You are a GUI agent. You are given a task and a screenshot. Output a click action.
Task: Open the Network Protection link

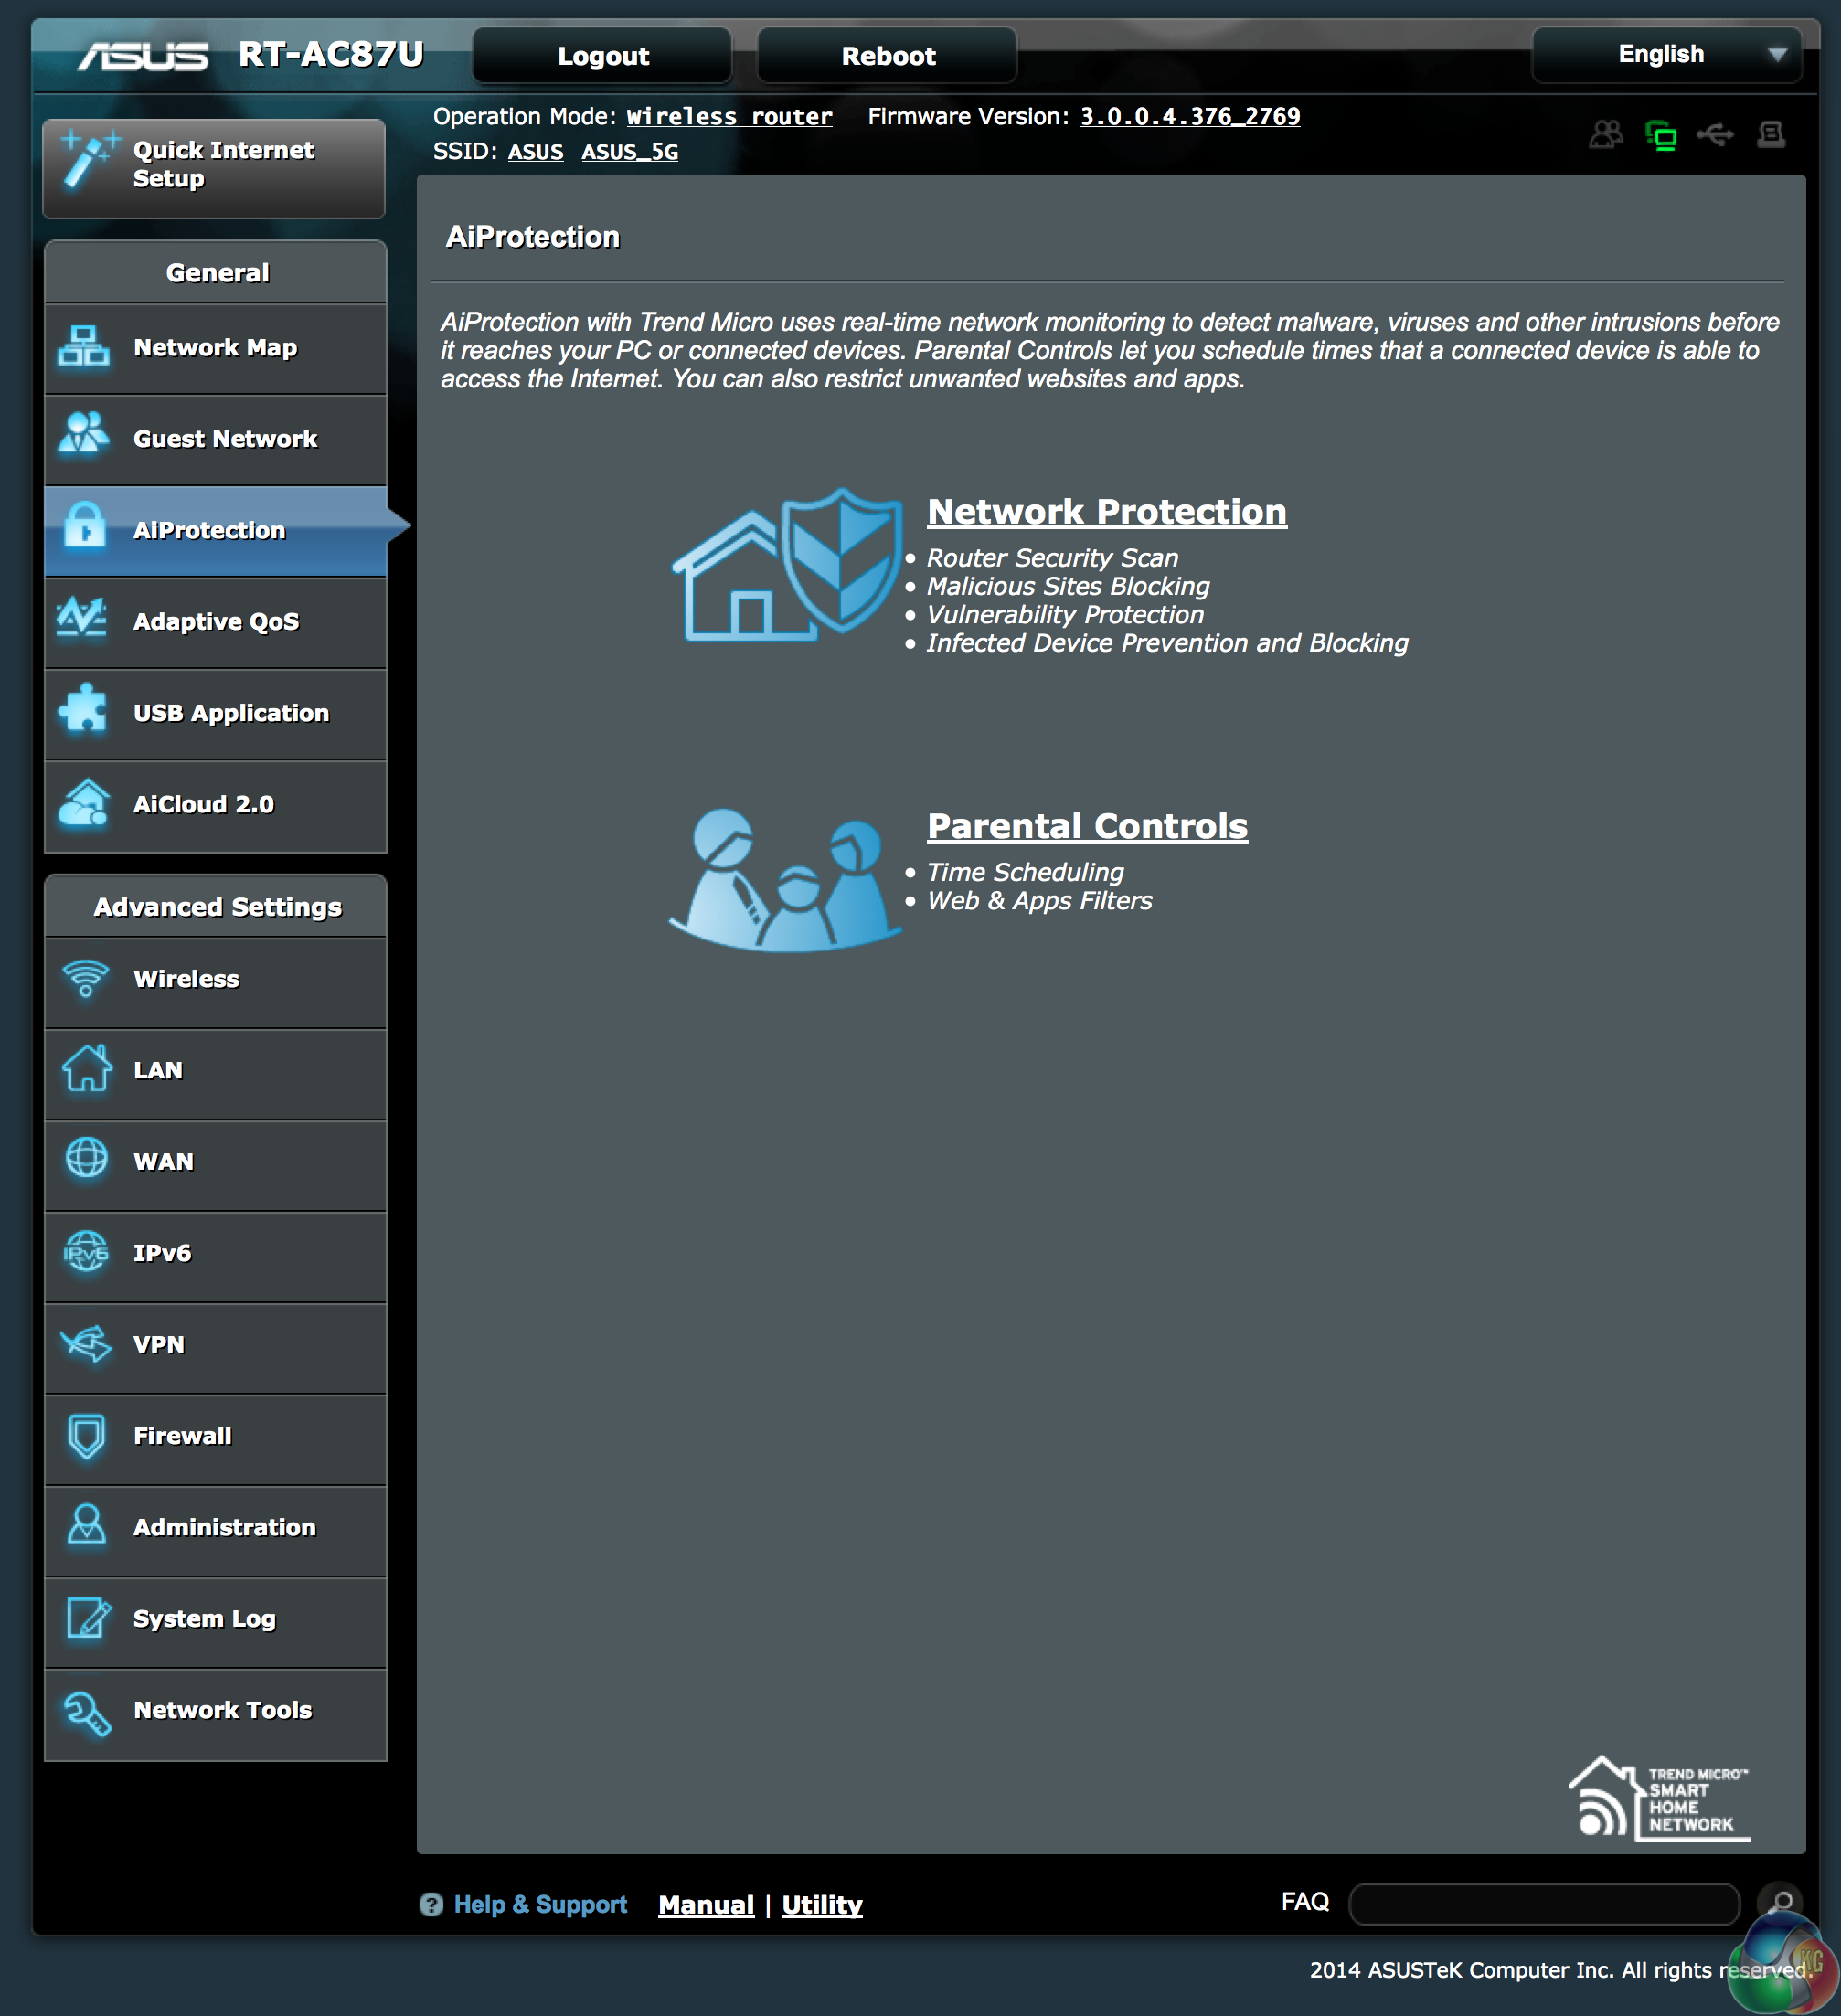[1106, 512]
